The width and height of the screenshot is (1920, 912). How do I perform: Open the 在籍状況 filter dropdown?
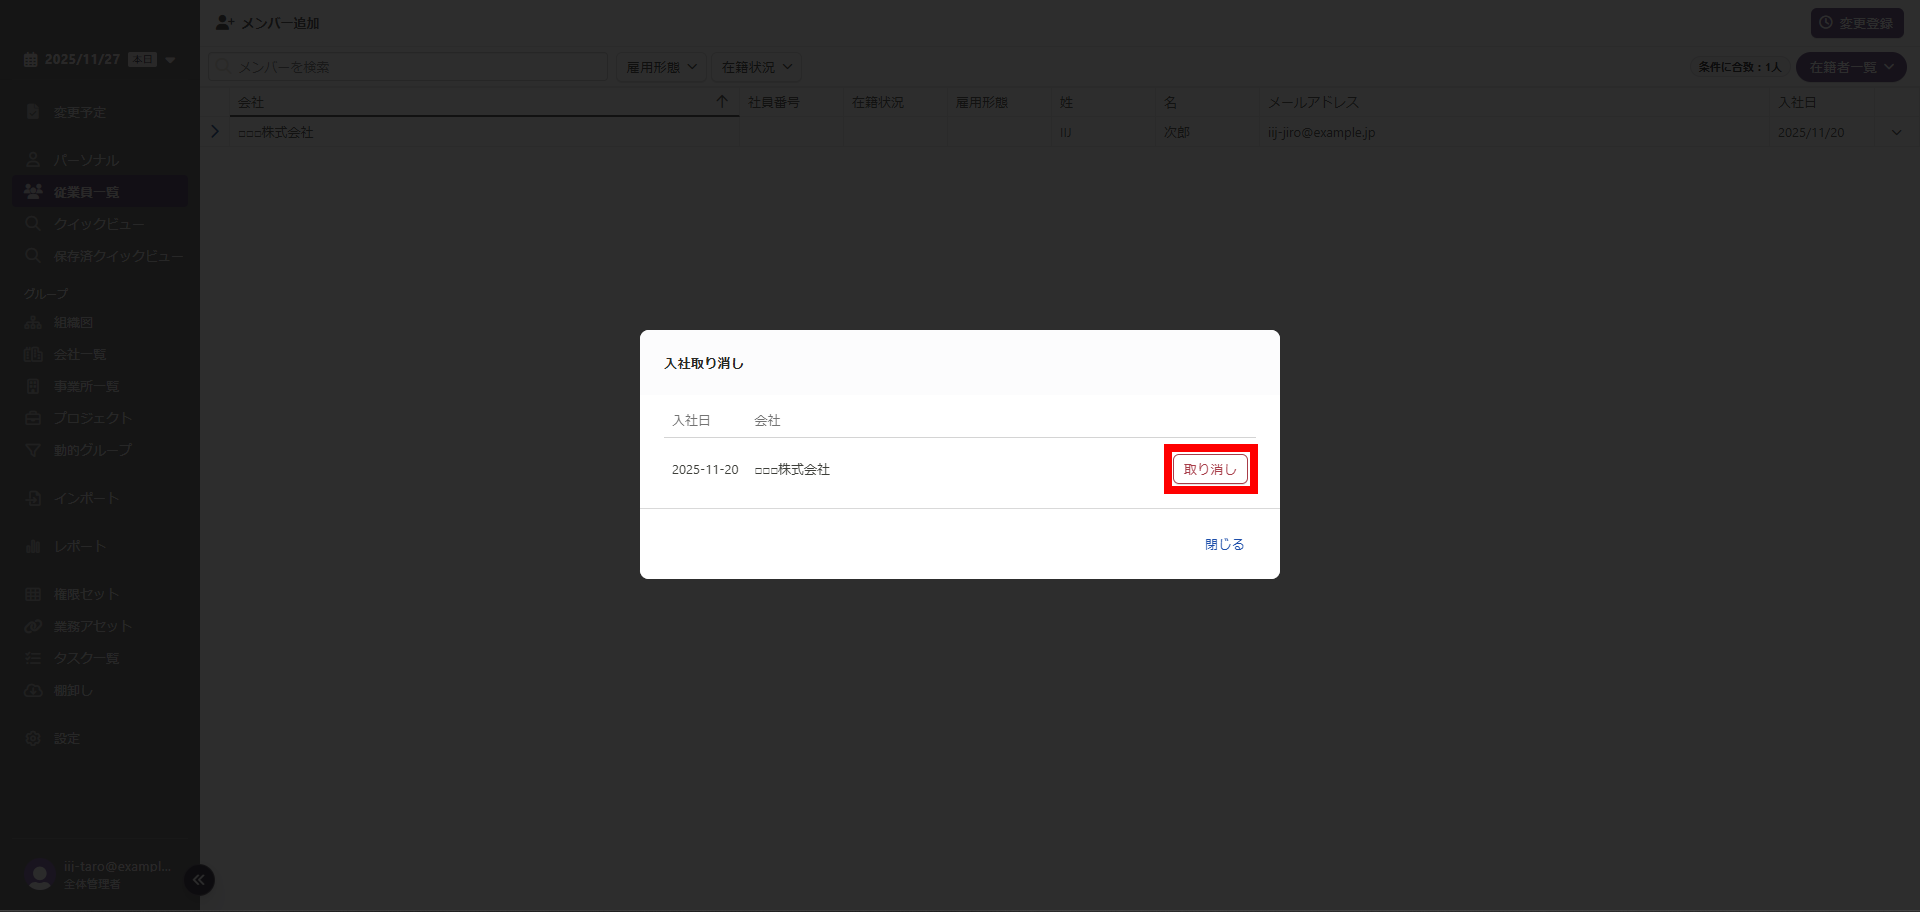756,67
